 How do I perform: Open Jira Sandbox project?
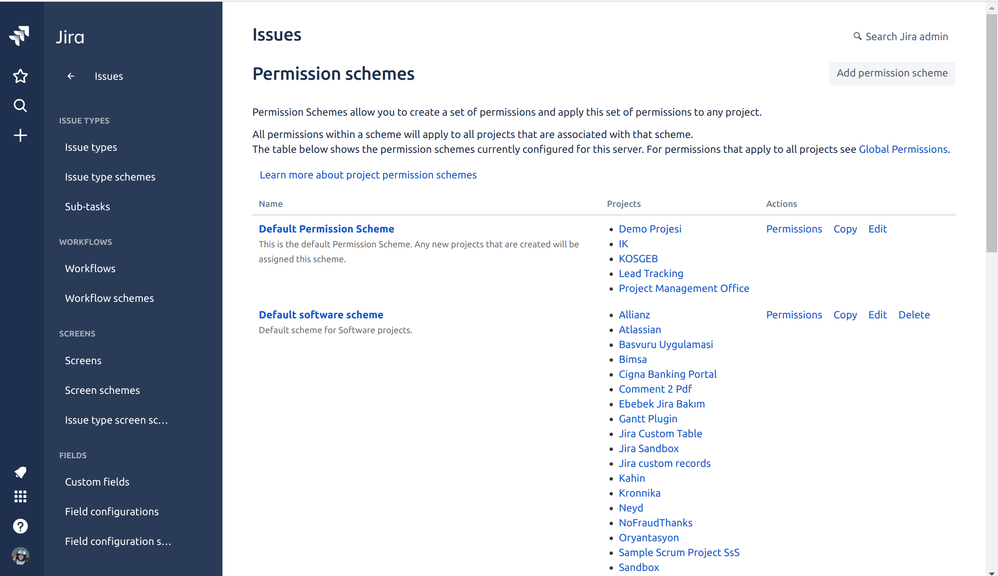[x=649, y=449]
